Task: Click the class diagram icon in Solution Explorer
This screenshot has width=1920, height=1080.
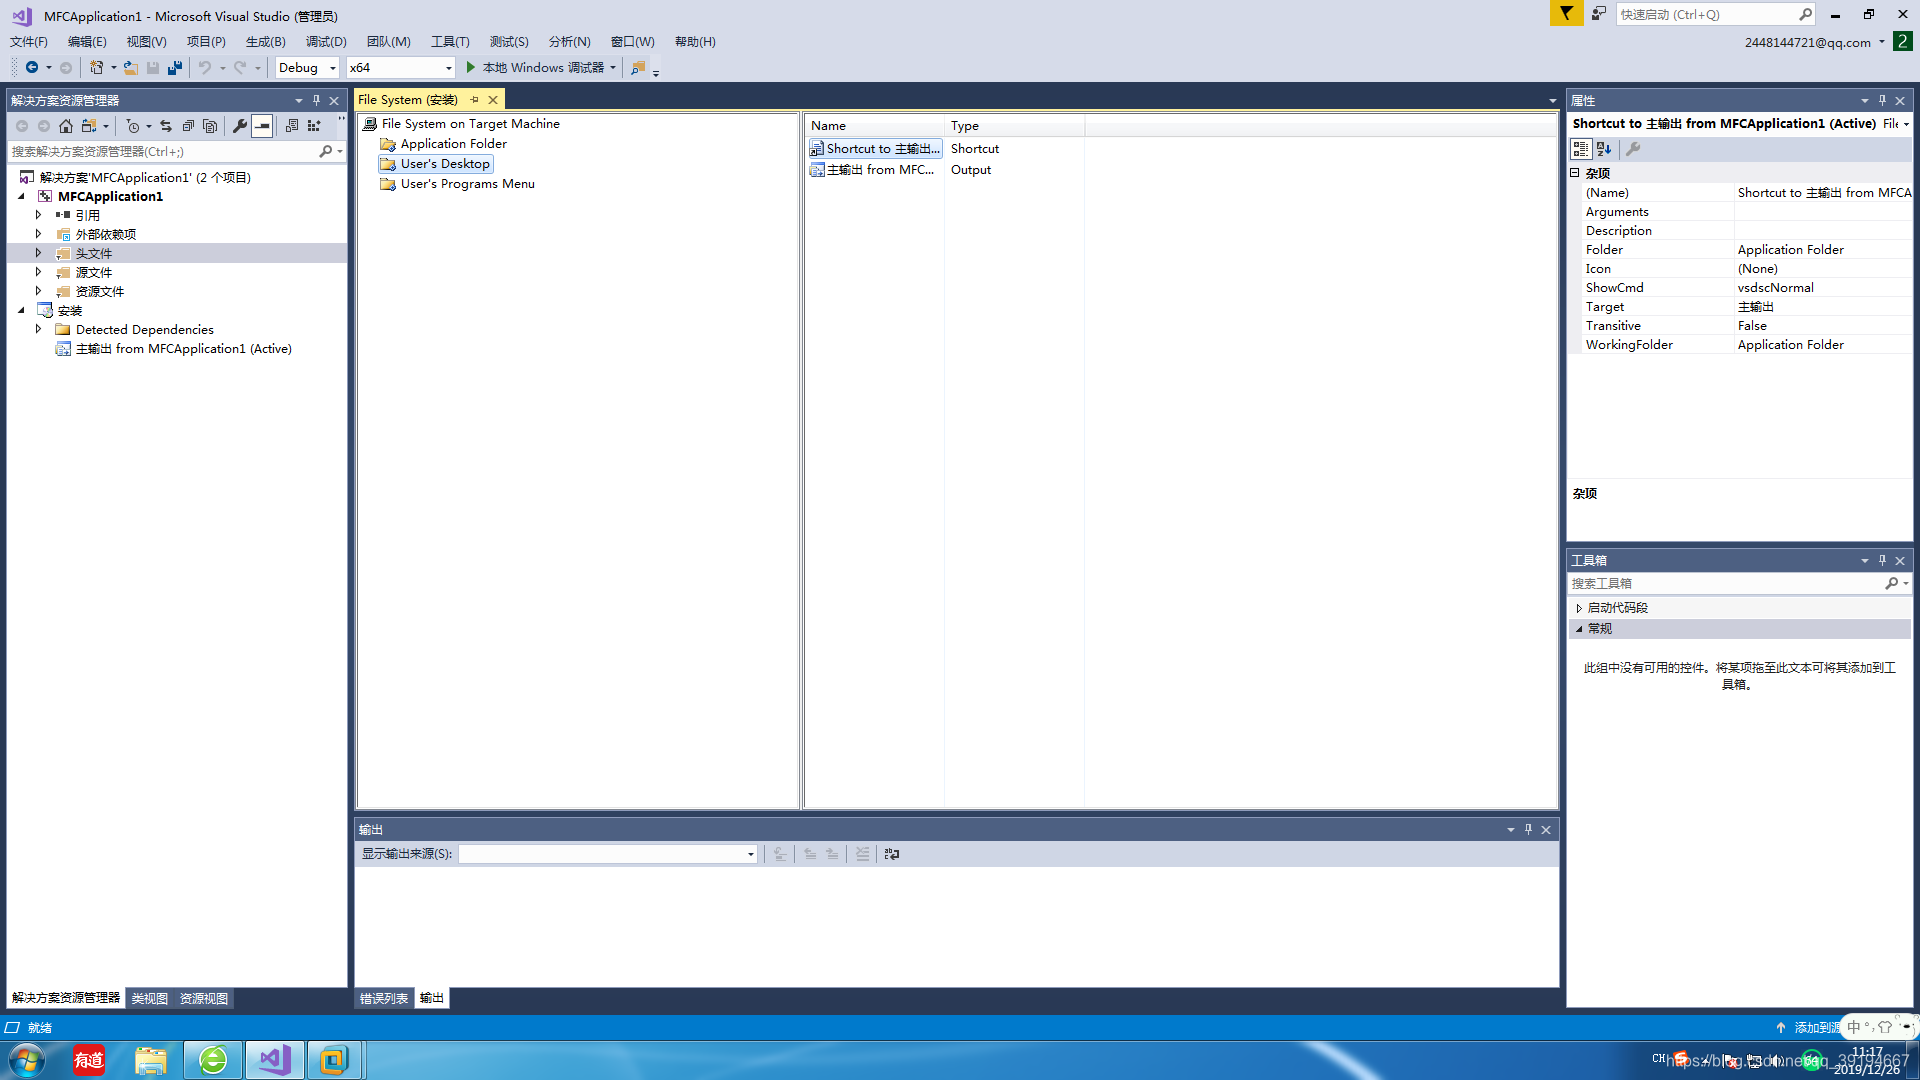Action: tap(314, 126)
